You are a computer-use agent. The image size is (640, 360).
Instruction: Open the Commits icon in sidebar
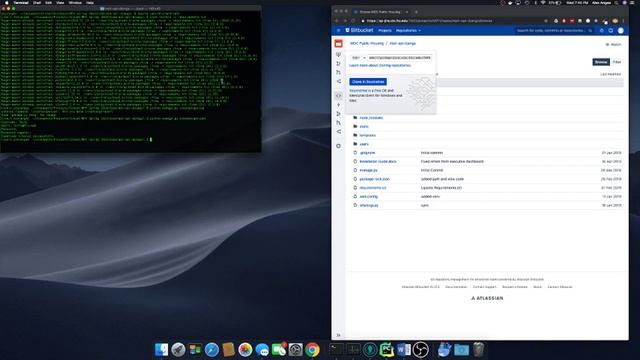(338, 105)
